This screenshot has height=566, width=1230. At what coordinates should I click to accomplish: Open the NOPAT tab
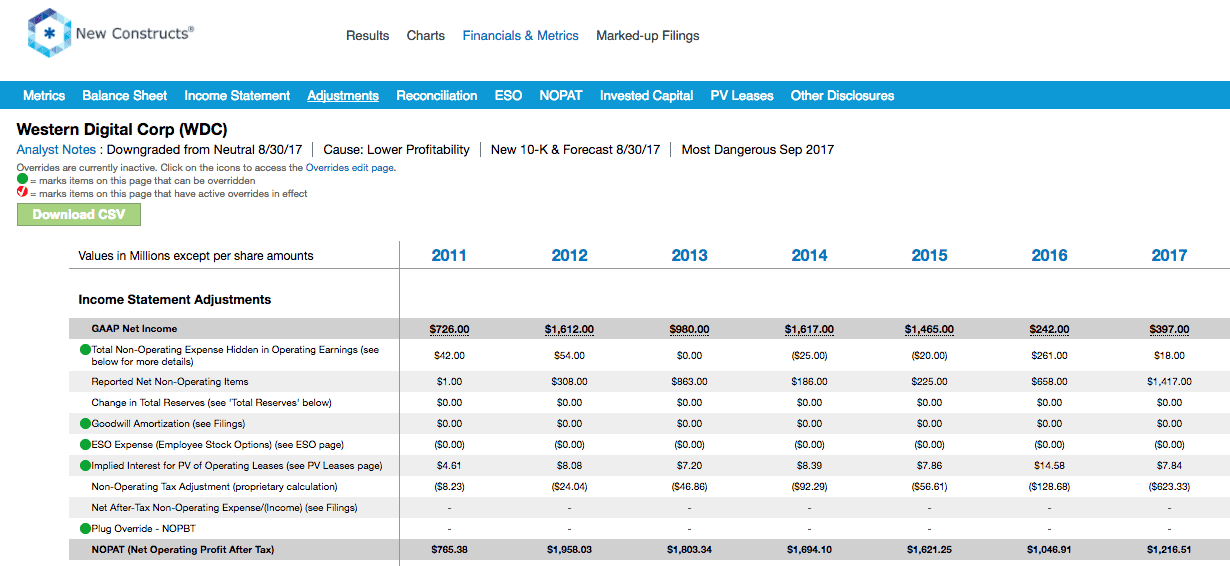[x=561, y=96]
